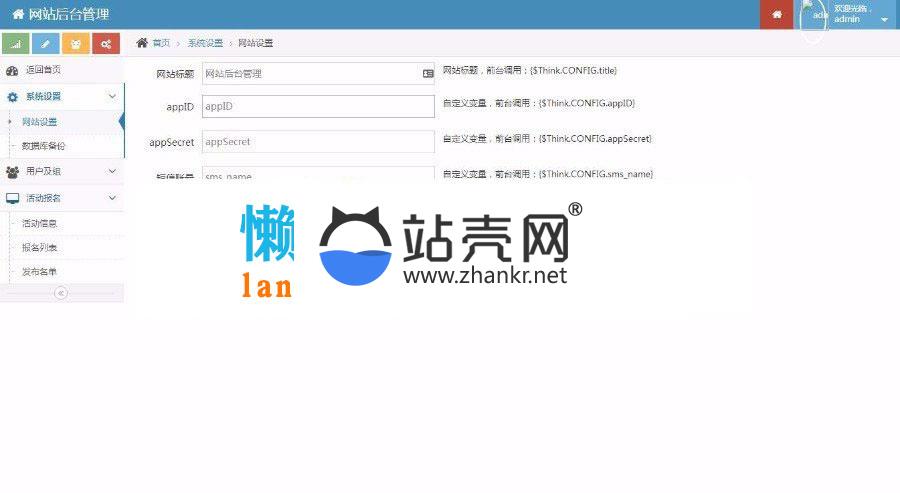Select 数据库备份 in the sidebar

pyautogui.click(x=44, y=146)
